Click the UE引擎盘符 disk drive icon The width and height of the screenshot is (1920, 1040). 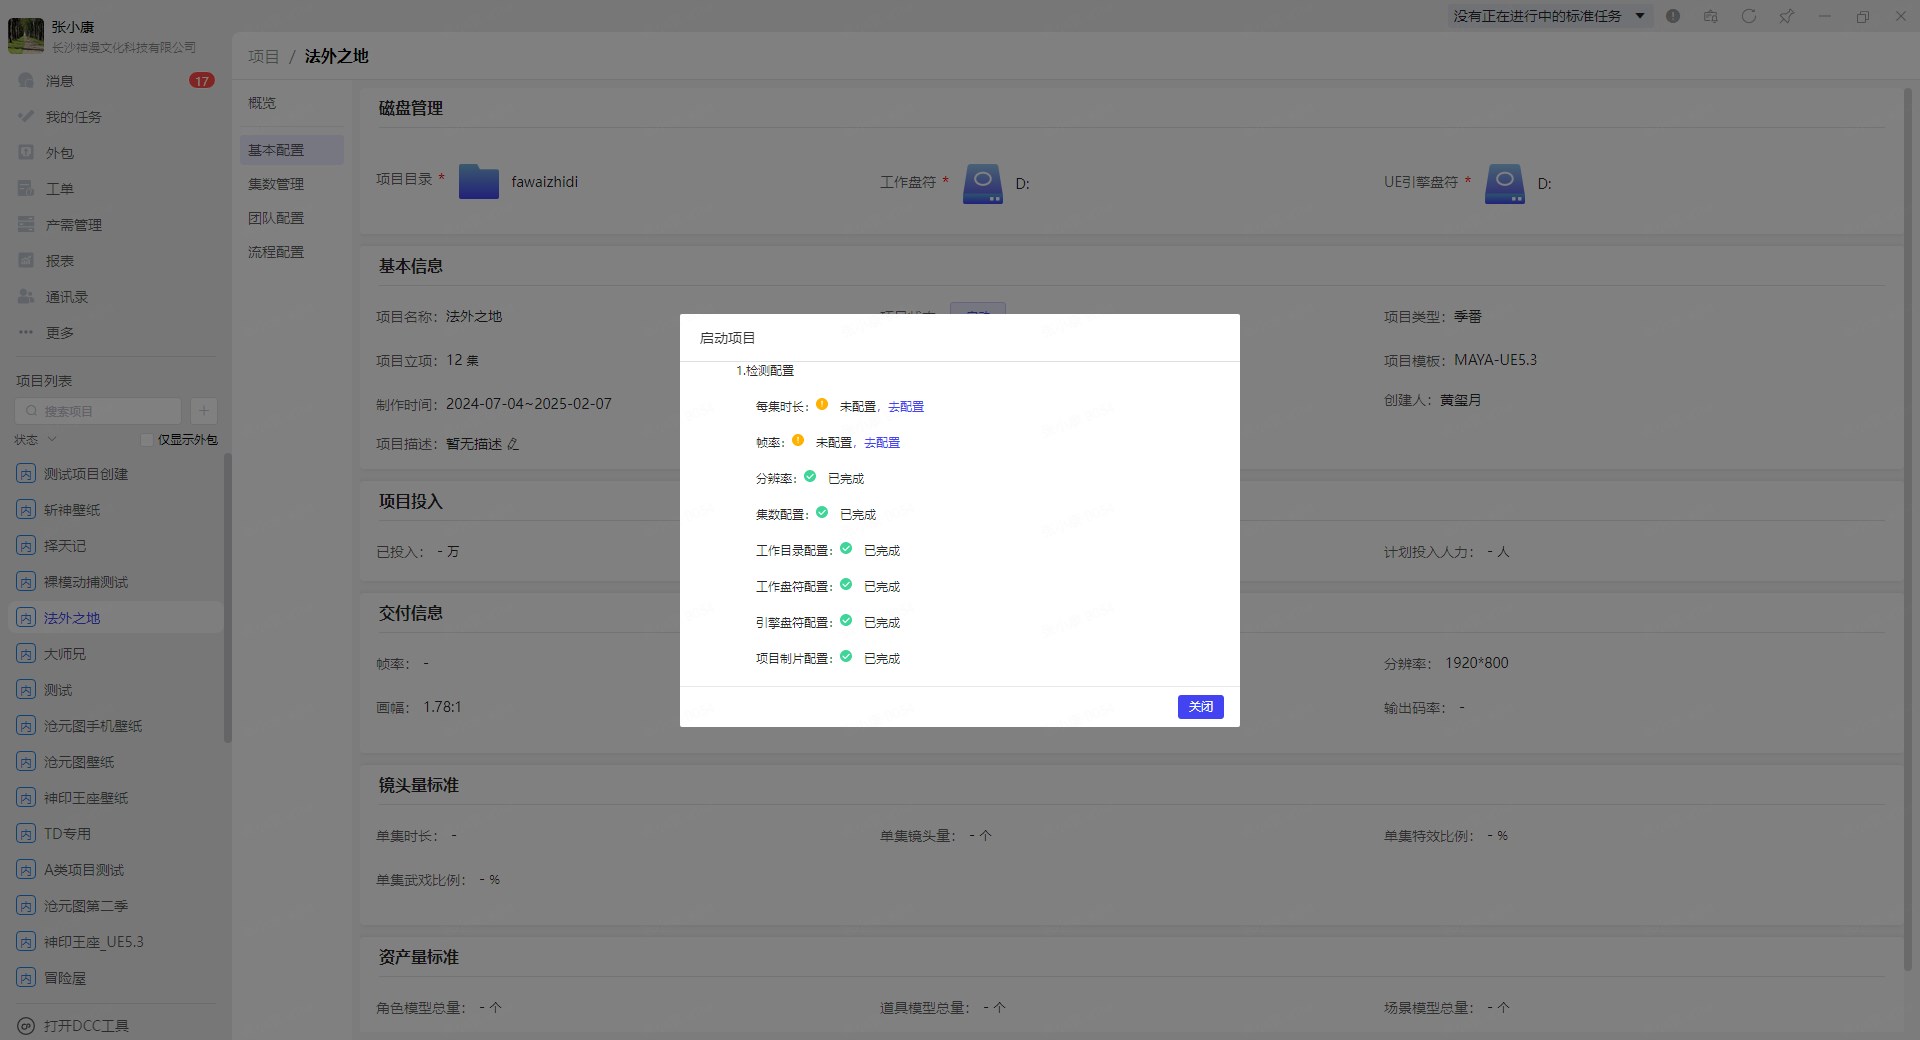[x=1504, y=183]
